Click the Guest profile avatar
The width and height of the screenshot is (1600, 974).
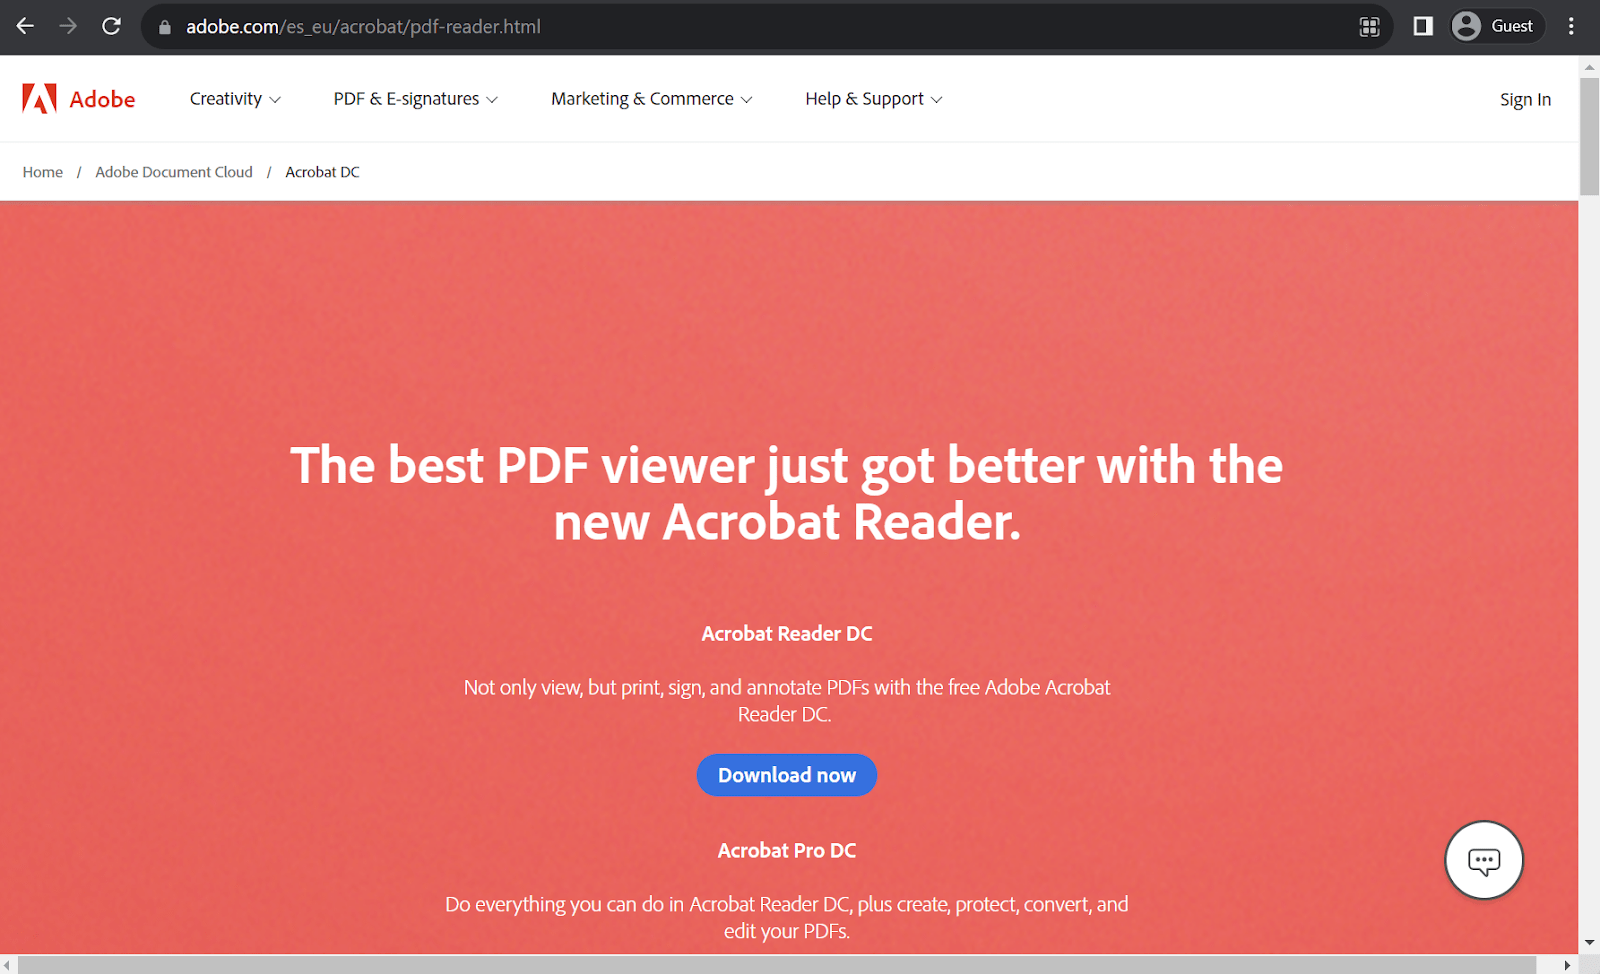coord(1467,26)
